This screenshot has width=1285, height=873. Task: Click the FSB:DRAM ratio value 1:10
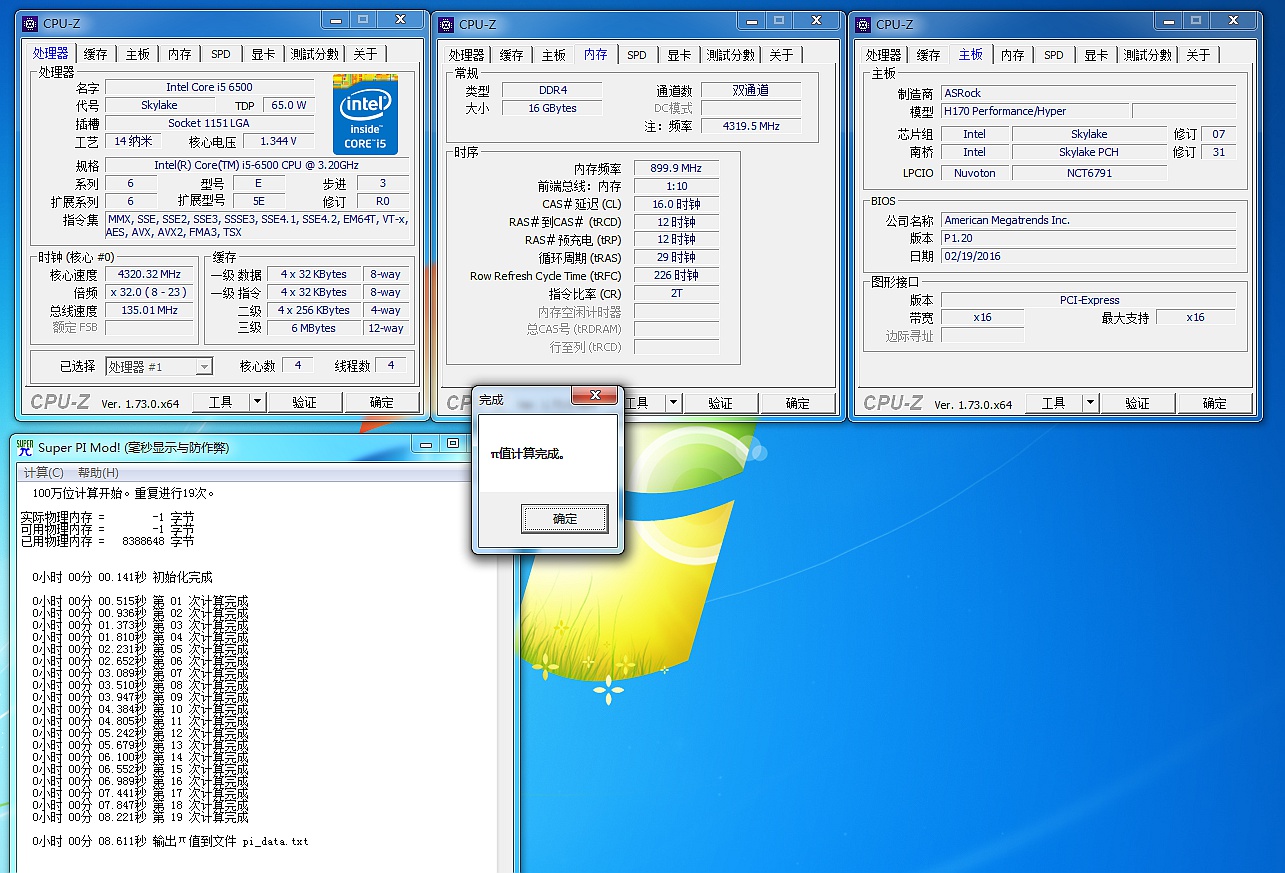[x=676, y=187]
